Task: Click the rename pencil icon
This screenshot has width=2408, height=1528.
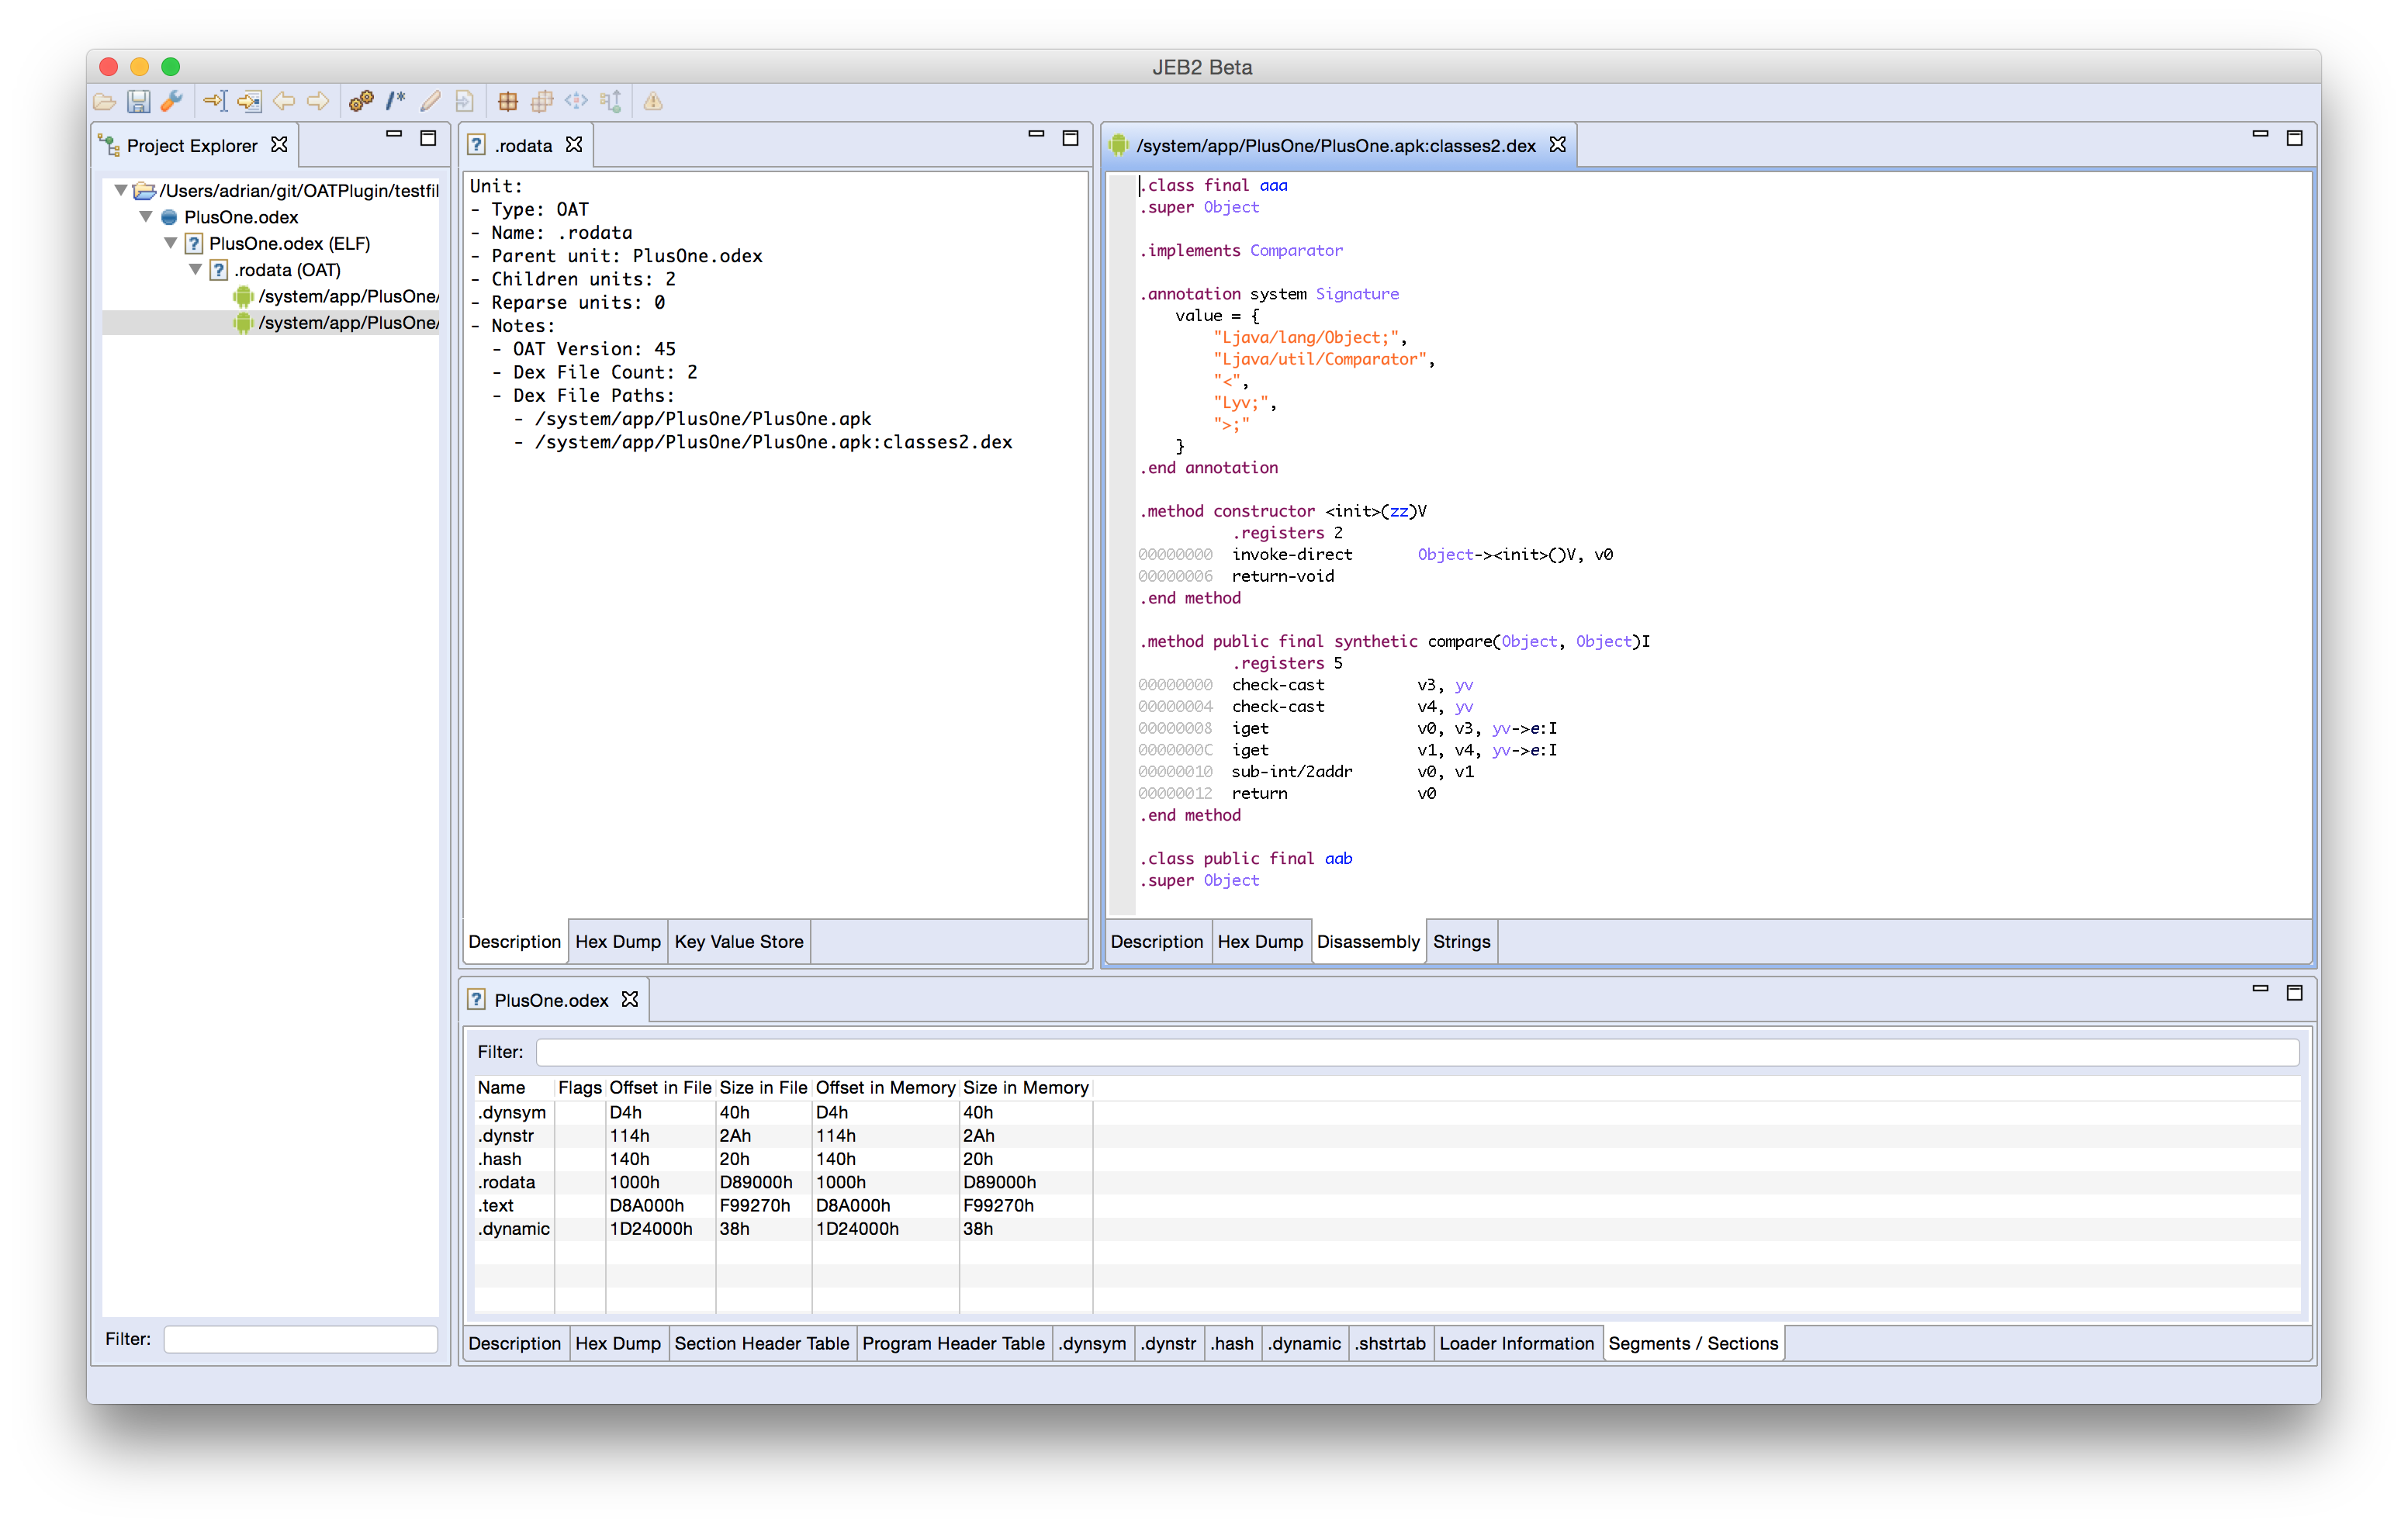Action: (x=430, y=101)
